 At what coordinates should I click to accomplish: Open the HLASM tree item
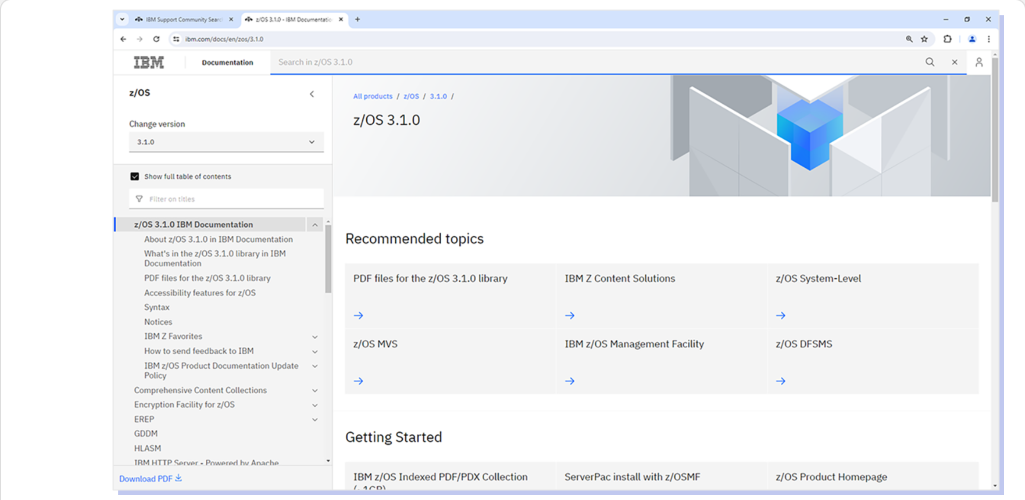pyautogui.click(x=147, y=448)
